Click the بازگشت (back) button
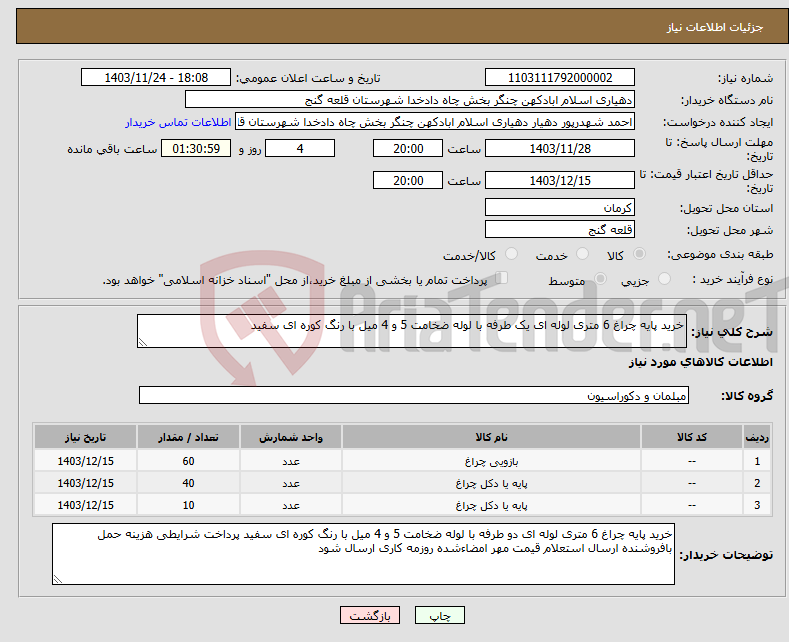This screenshot has height=642, width=789. click(x=370, y=615)
